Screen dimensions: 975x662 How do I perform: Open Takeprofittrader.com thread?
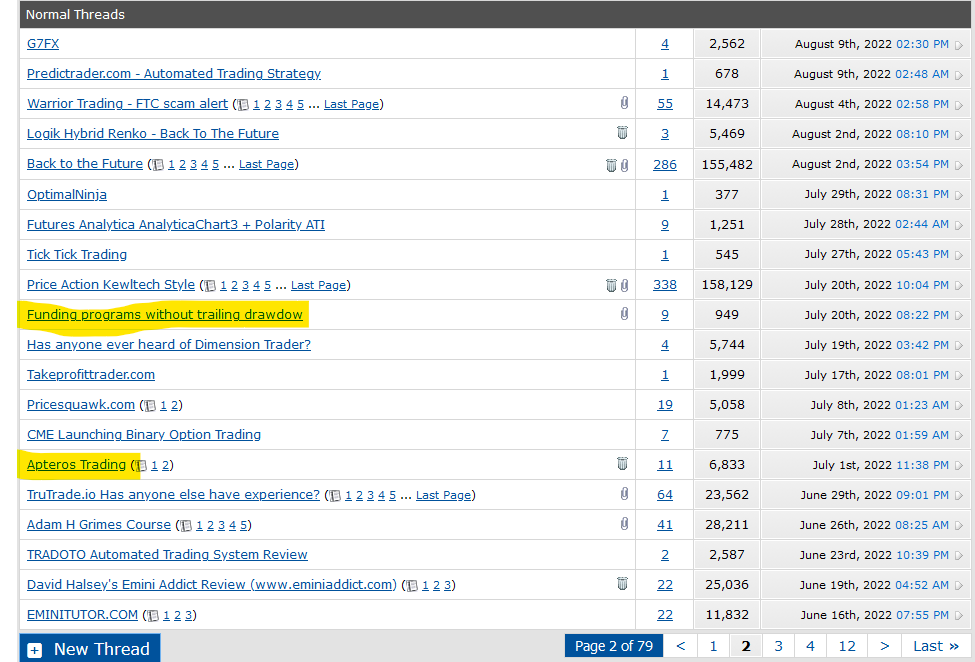tap(91, 374)
